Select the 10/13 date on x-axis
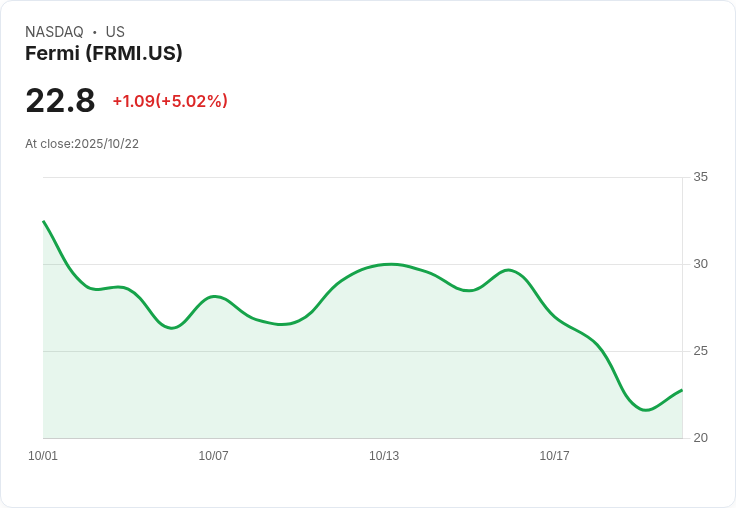This screenshot has width=736, height=508. point(384,456)
